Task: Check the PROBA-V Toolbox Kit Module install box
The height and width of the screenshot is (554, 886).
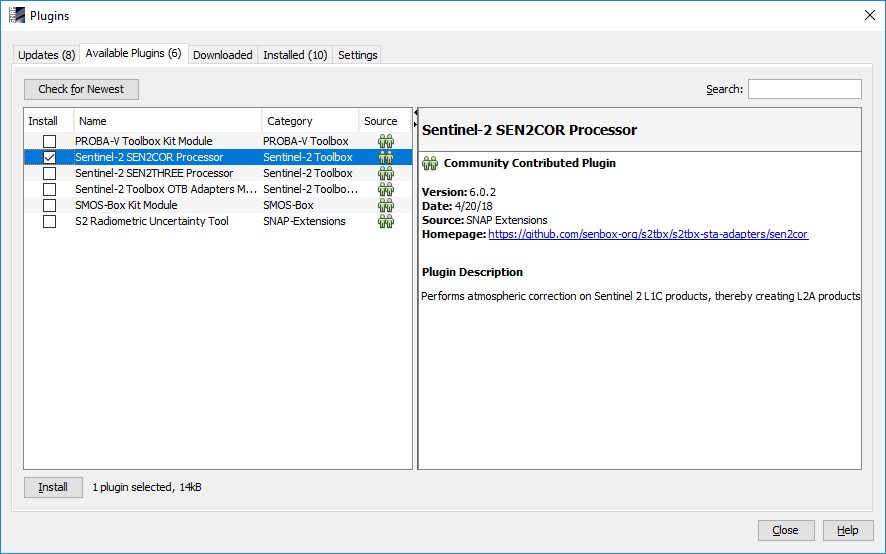Action: [x=50, y=141]
